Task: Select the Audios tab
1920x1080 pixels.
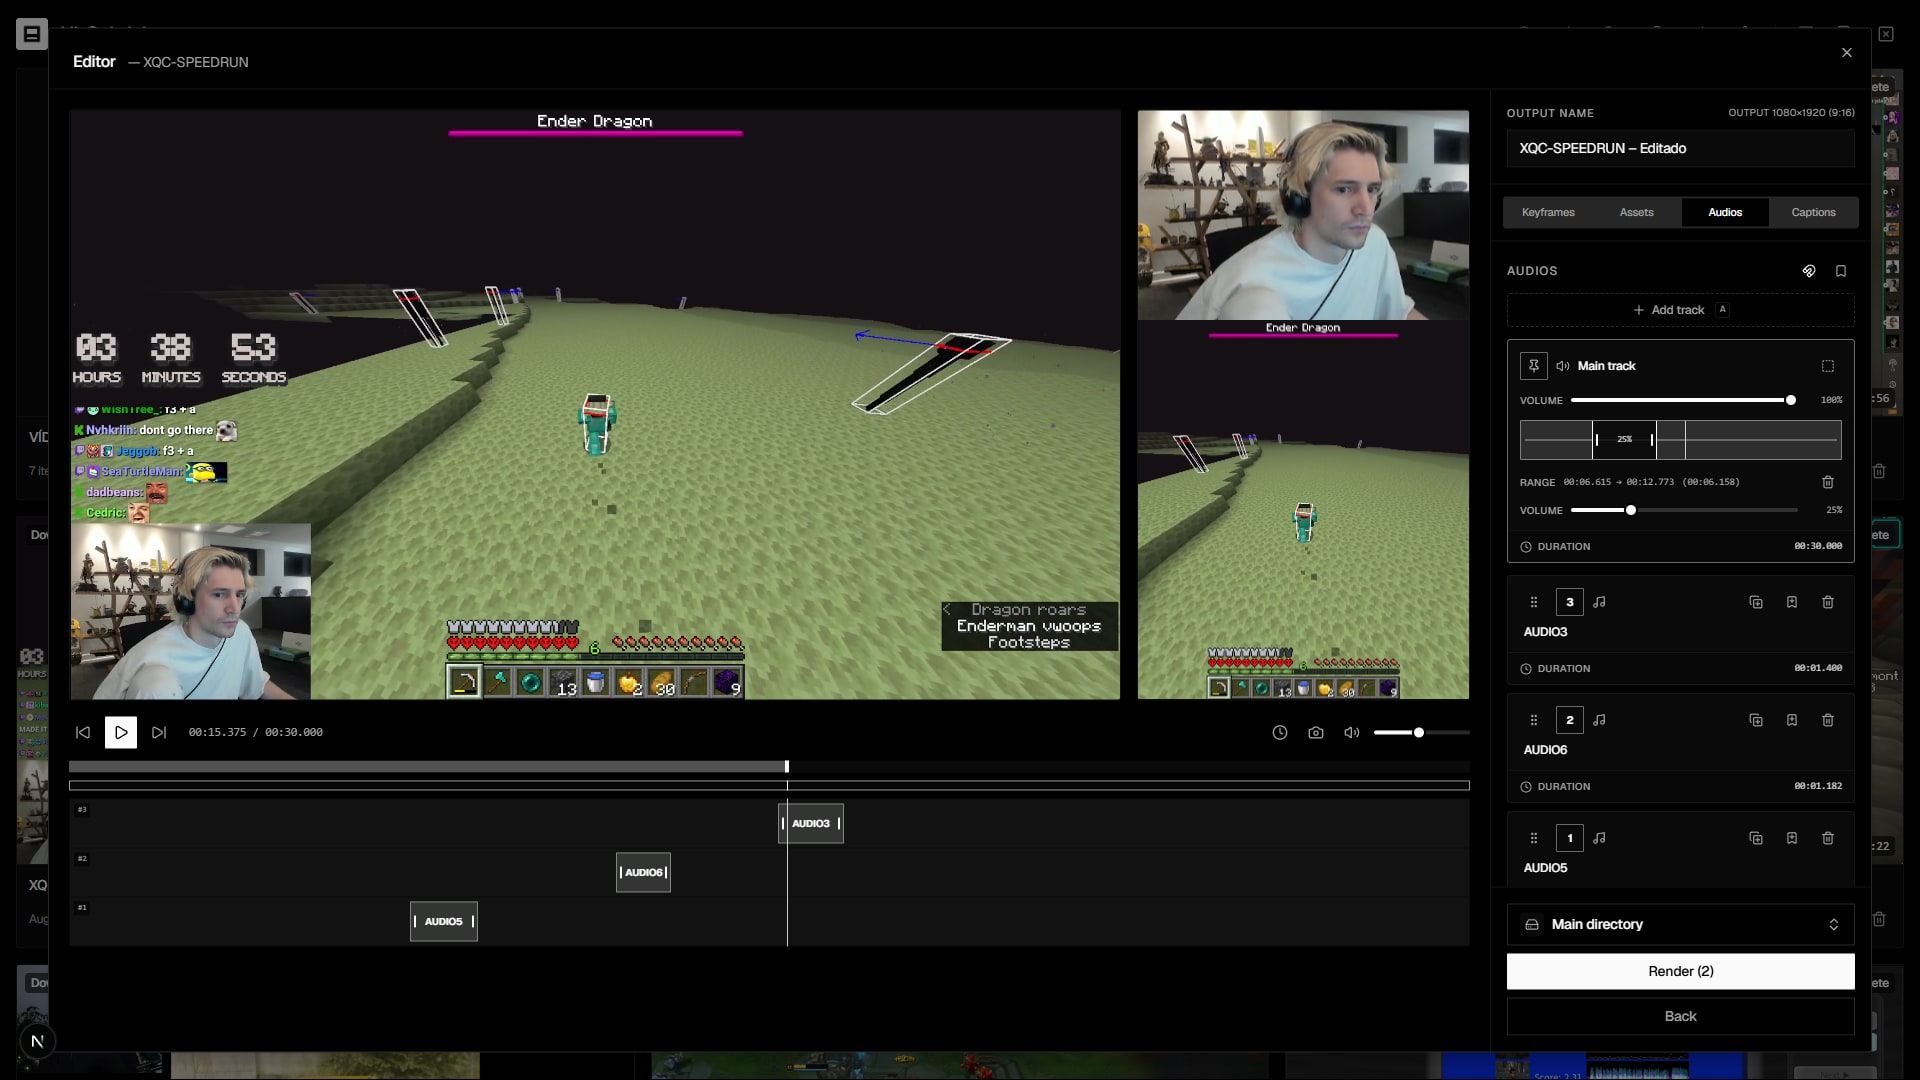Action: pos(1725,212)
